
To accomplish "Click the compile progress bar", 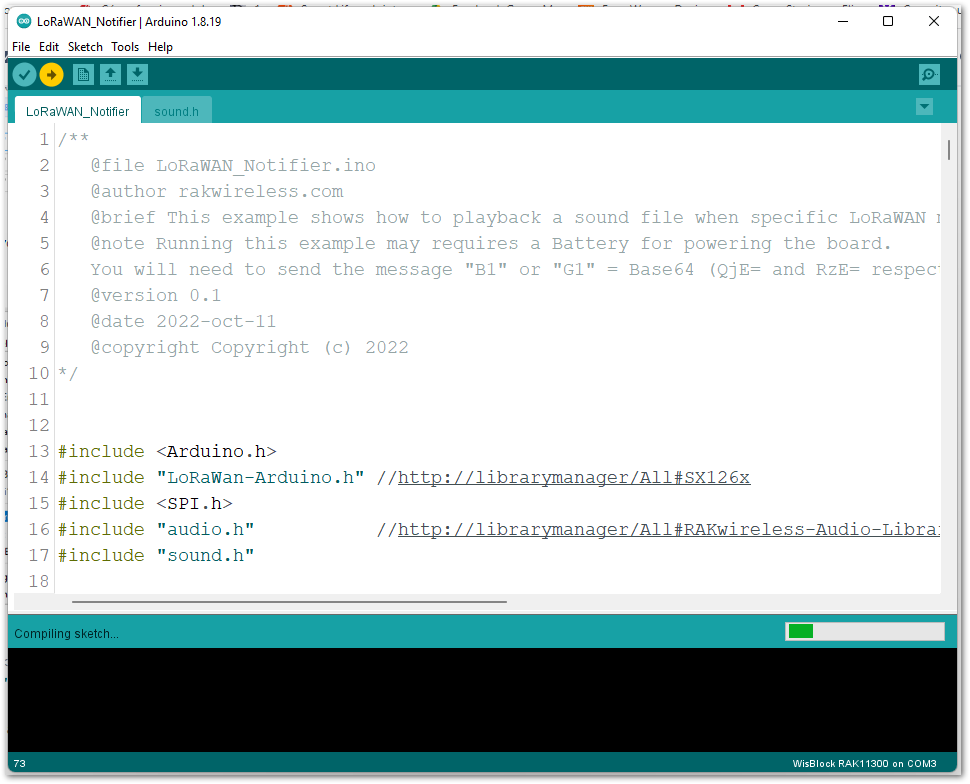I will coord(865,631).
